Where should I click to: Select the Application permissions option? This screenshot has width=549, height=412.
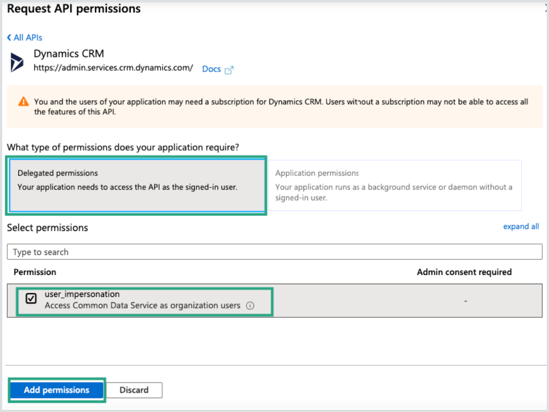tap(394, 186)
